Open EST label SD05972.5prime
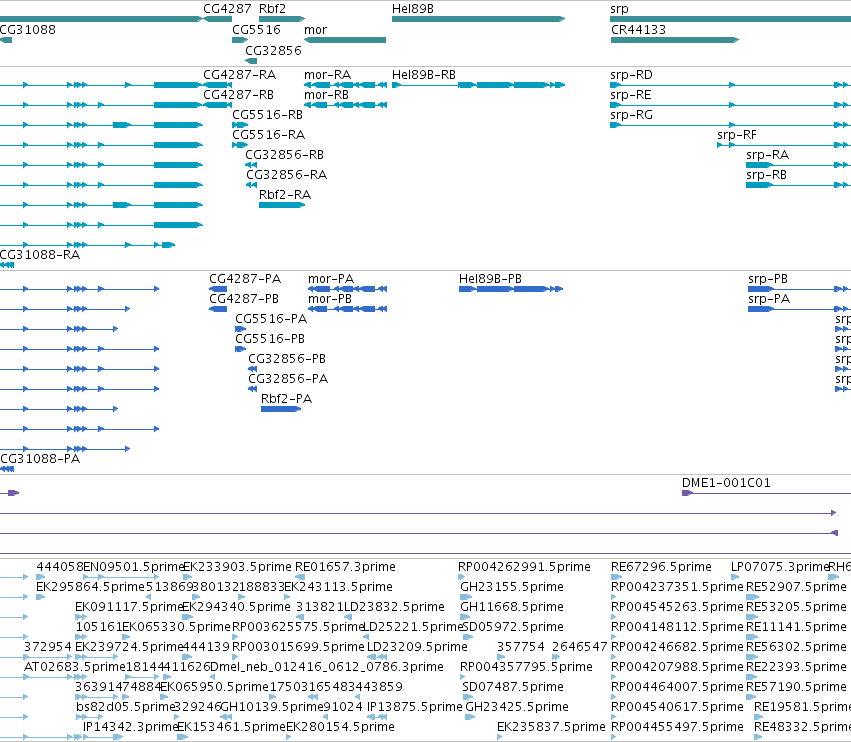The image size is (851, 742). 513,627
